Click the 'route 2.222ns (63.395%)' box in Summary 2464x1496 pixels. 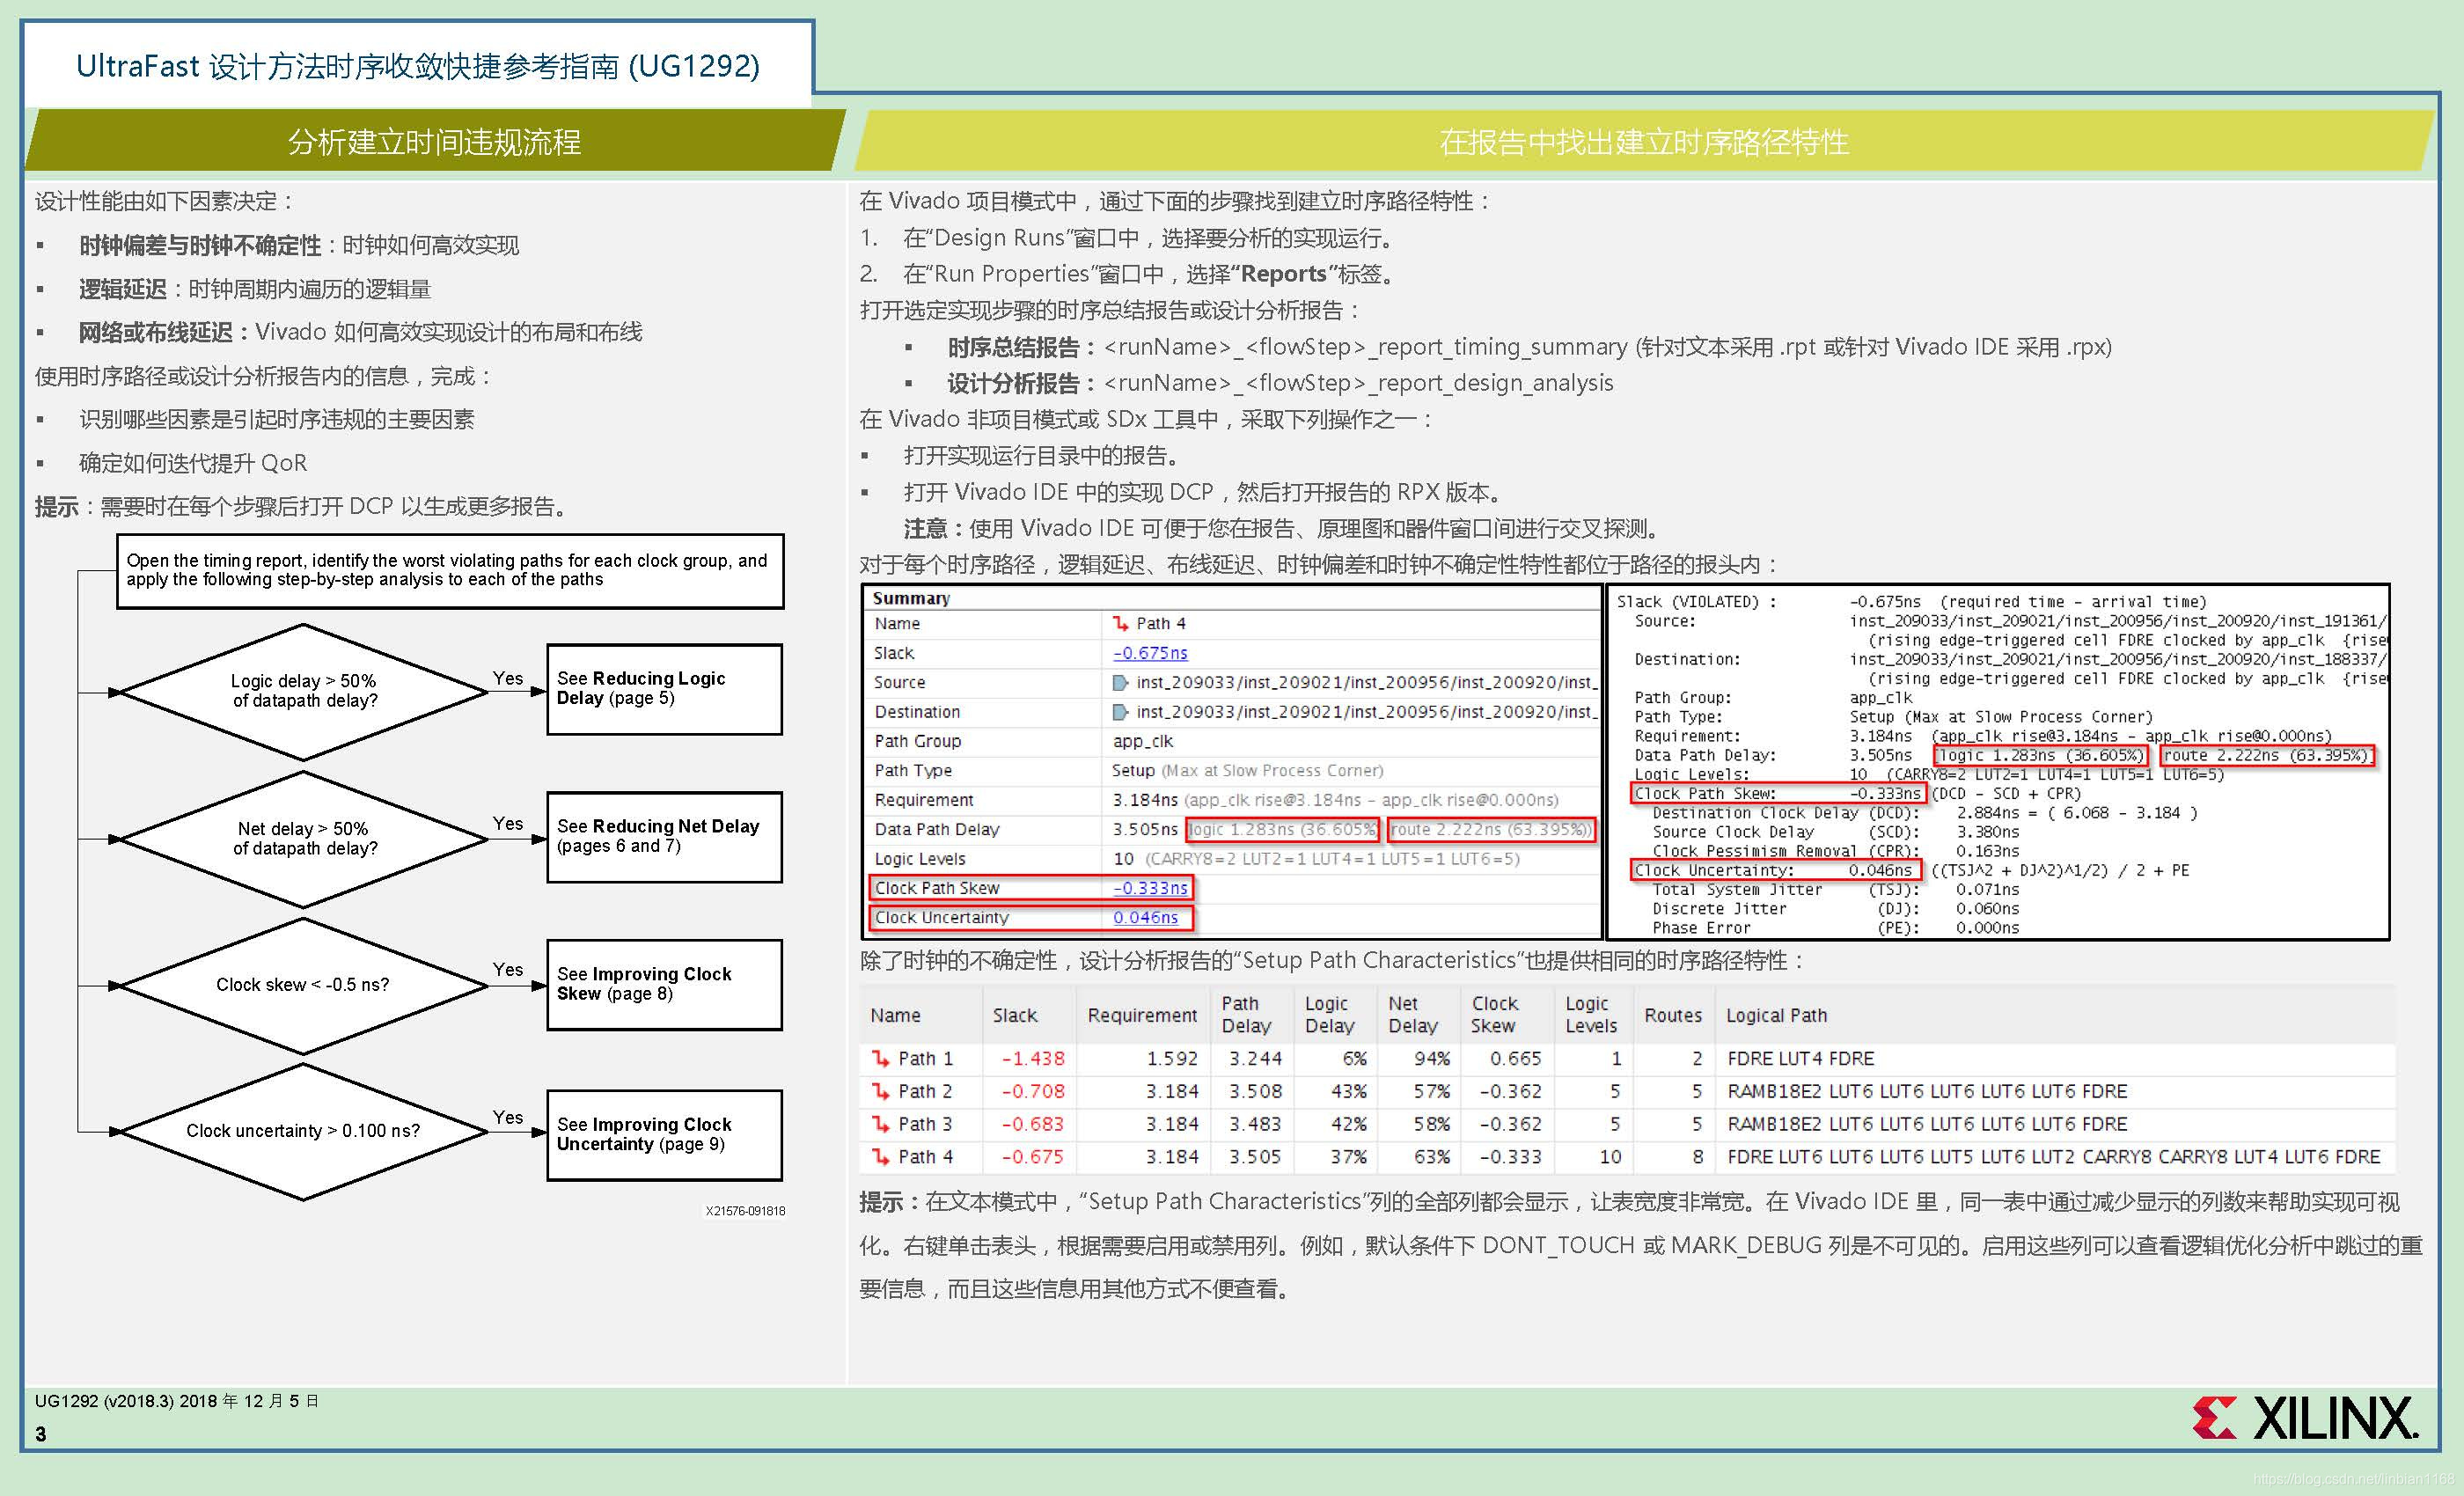click(x=1491, y=829)
